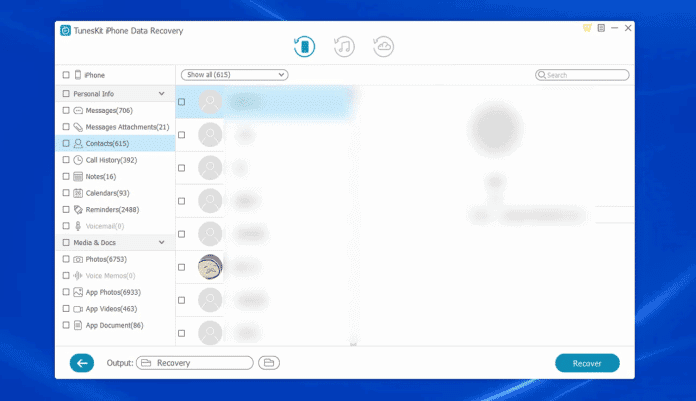
Task: Close the TunesKit window
Action: (x=628, y=28)
